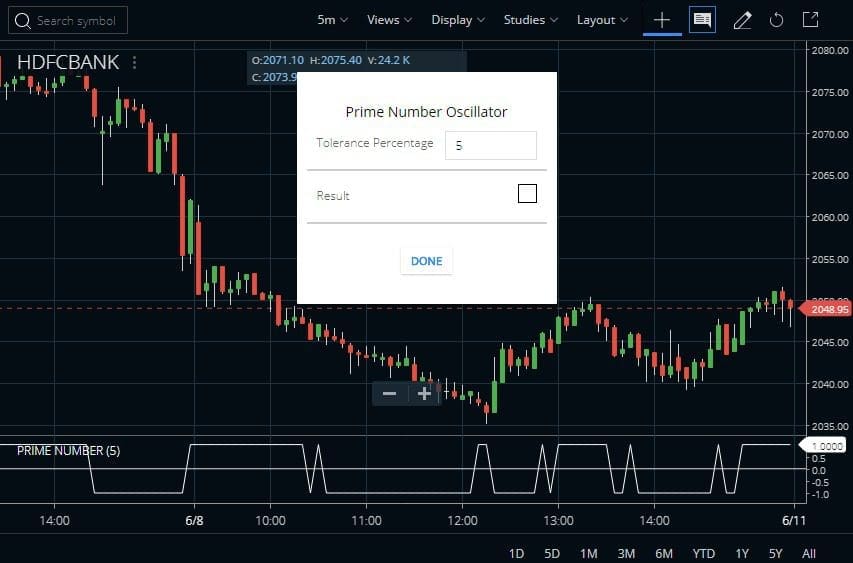The image size is (853, 563).
Task: Click the search magnifier icon
Action: (22, 21)
